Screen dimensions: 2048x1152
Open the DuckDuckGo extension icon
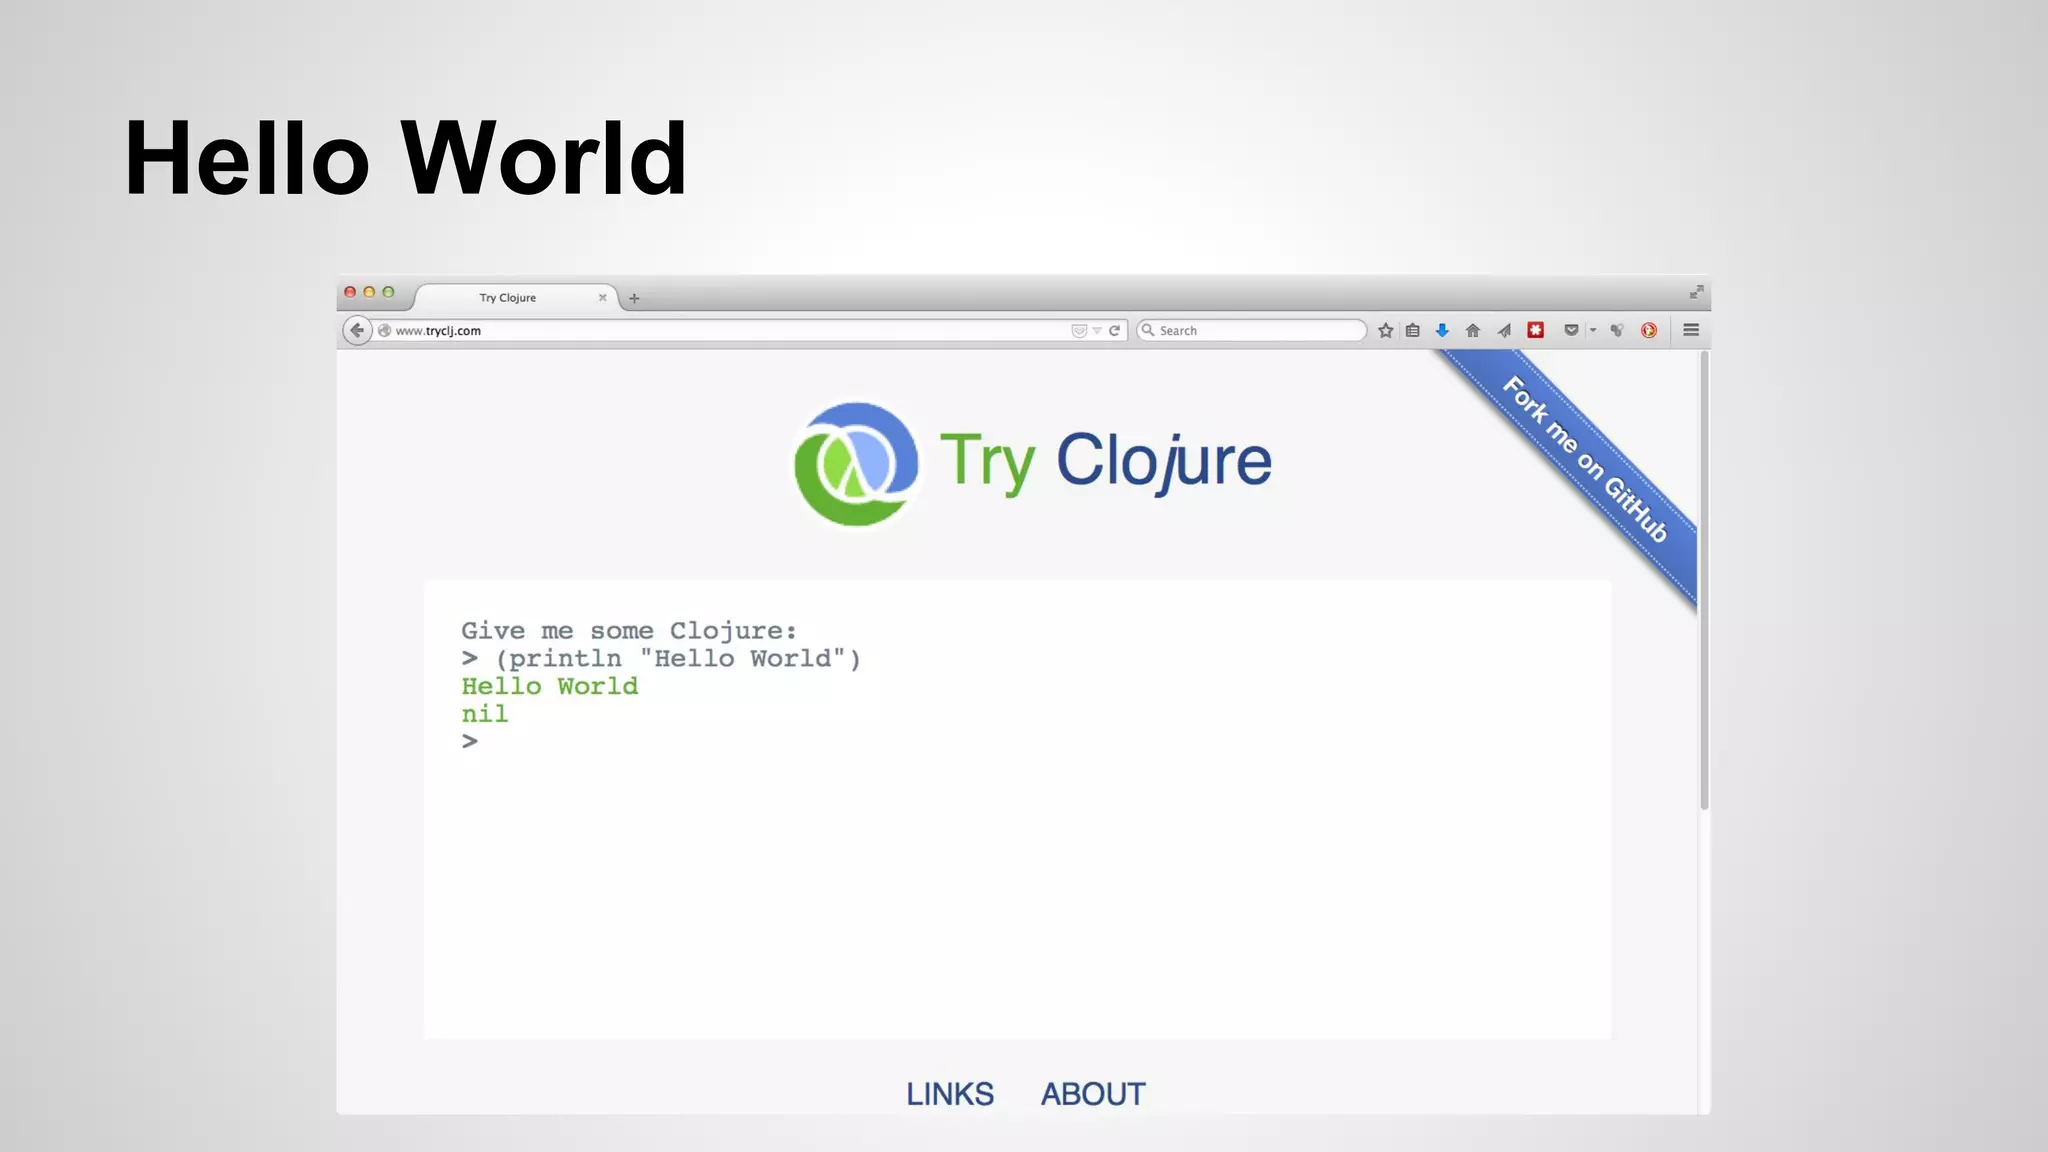point(1649,330)
